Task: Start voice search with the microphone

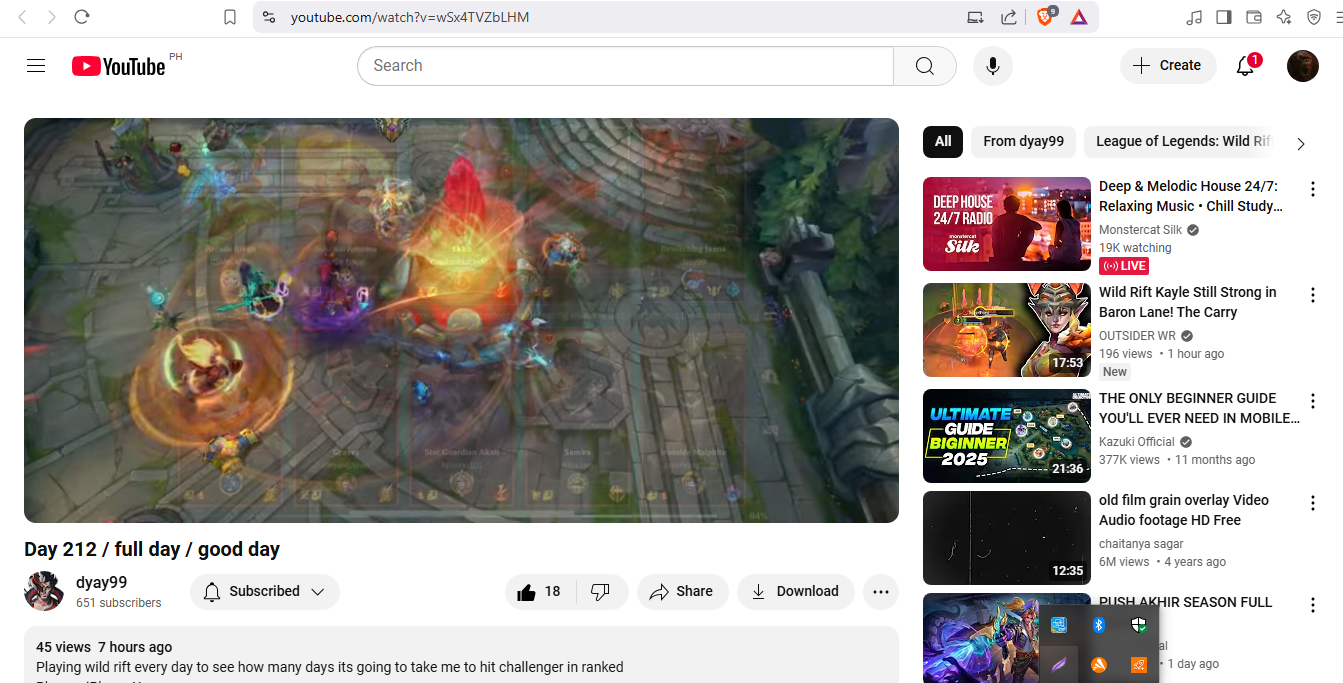Action: [993, 66]
